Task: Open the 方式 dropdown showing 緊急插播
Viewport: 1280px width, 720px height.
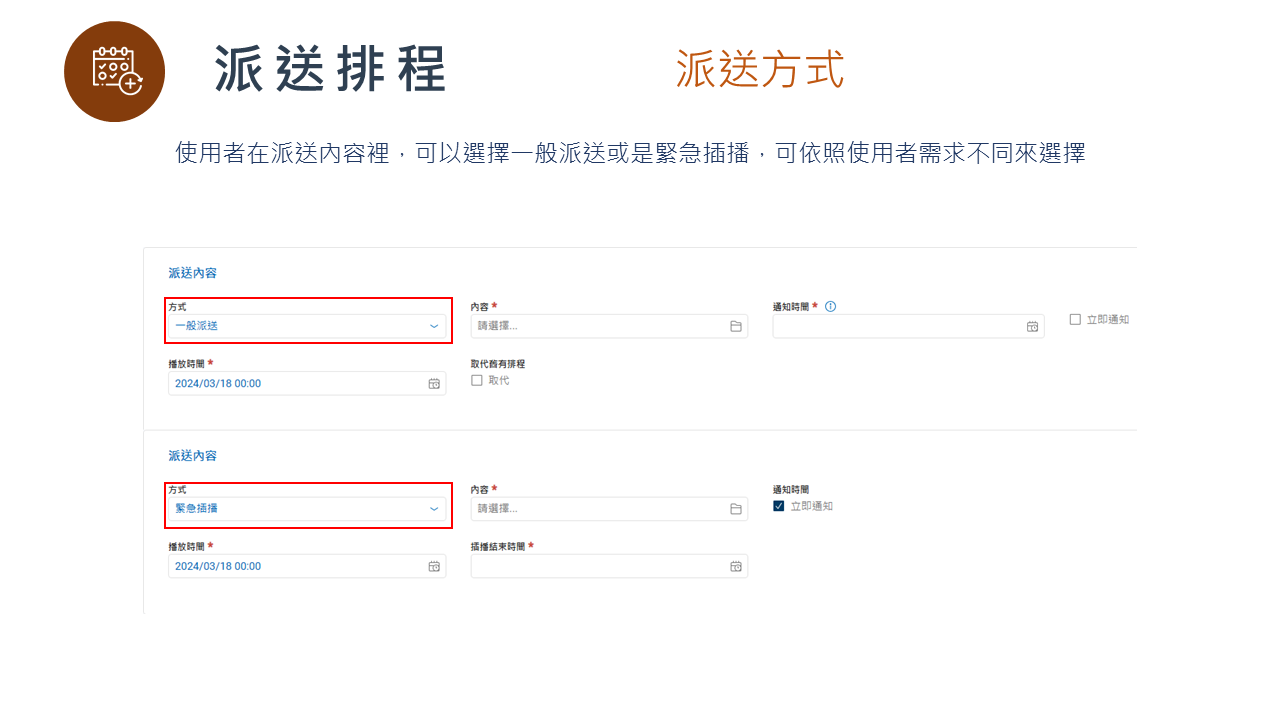Action: click(307, 507)
